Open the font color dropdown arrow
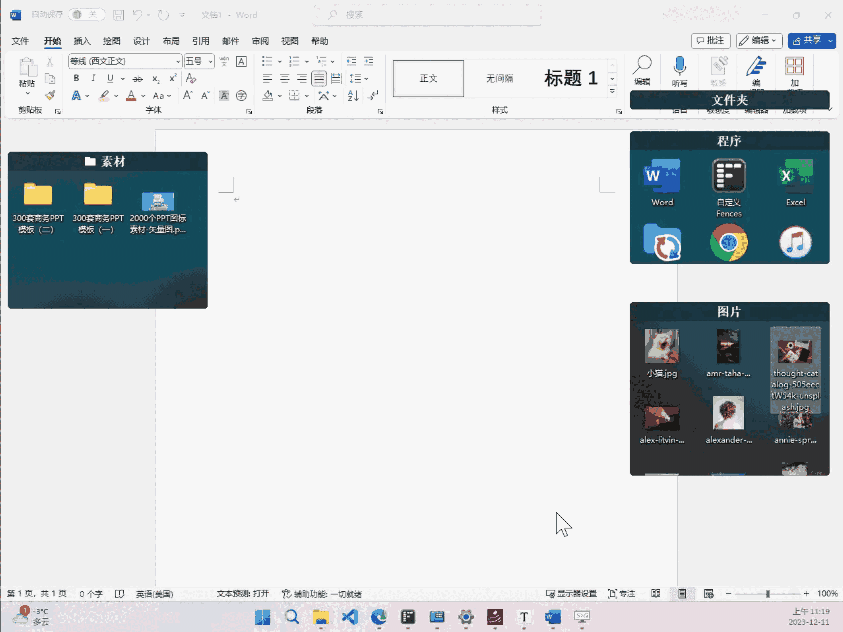 tap(143, 95)
